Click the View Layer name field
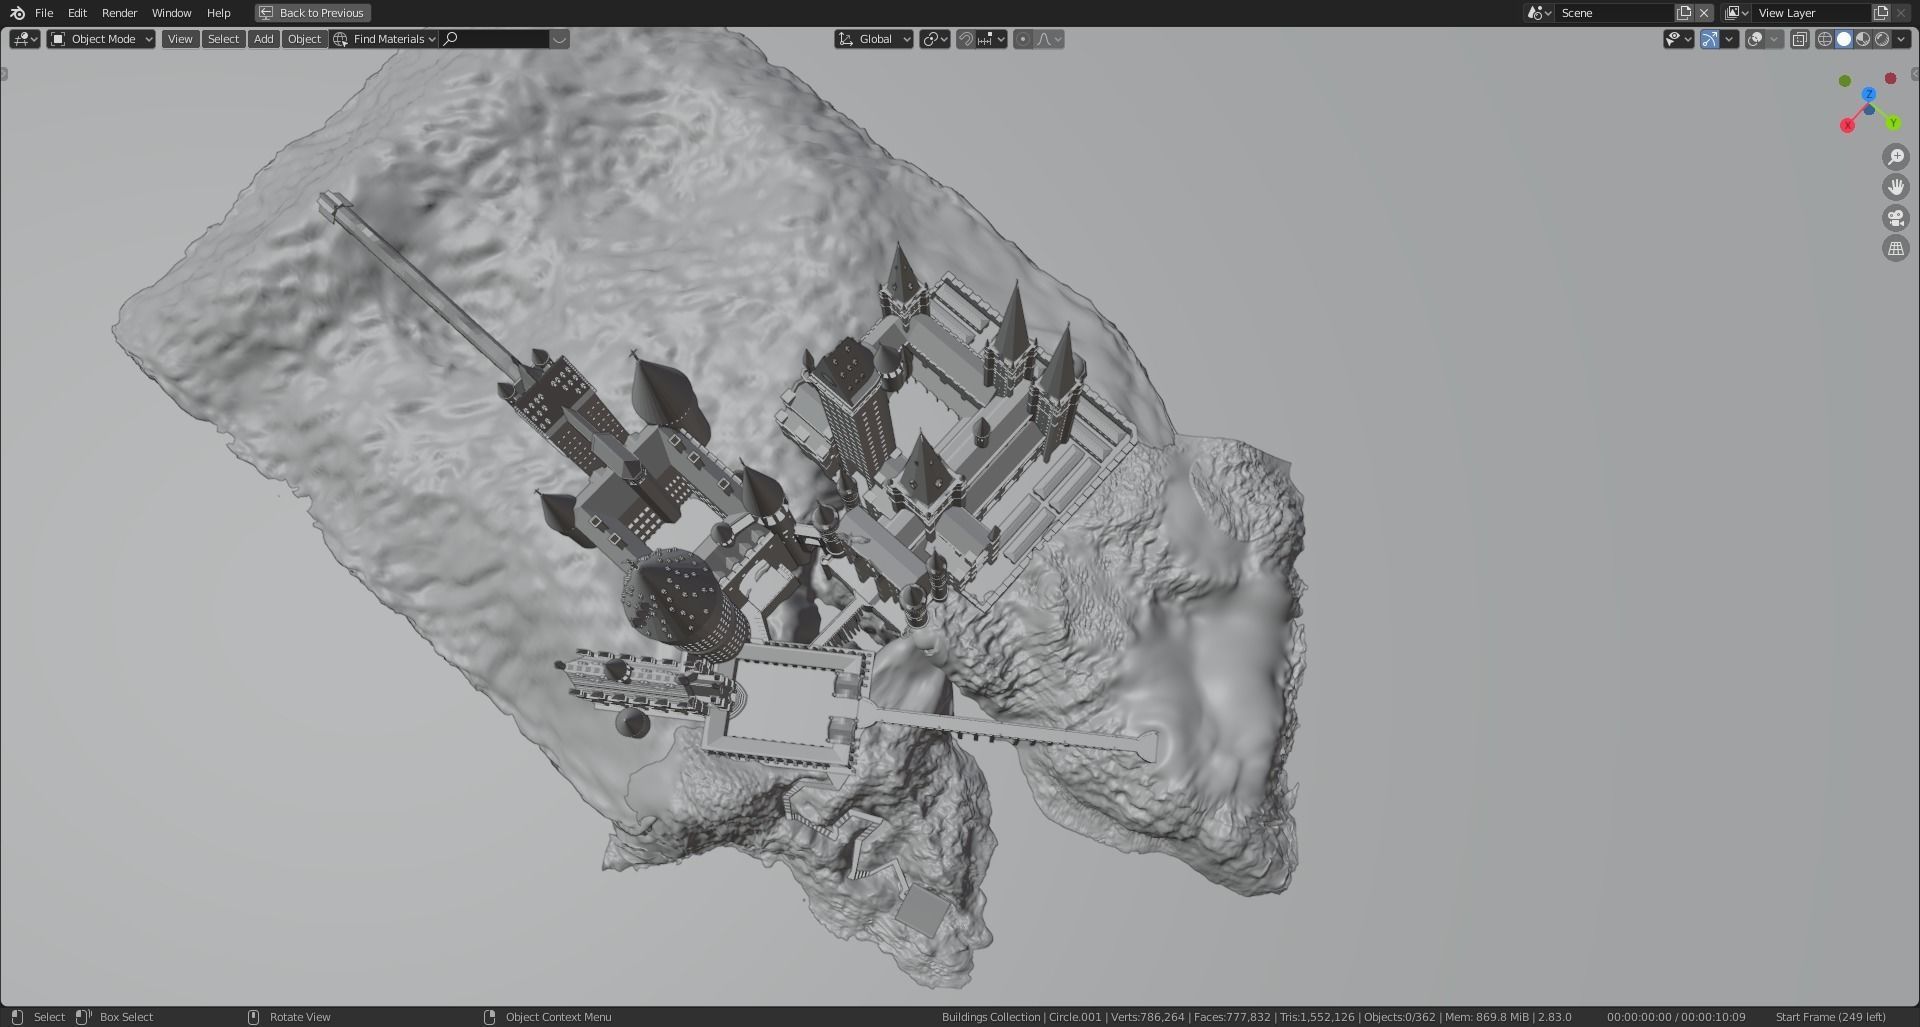Image resolution: width=1920 pixels, height=1027 pixels. click(x=1811, y=13)
